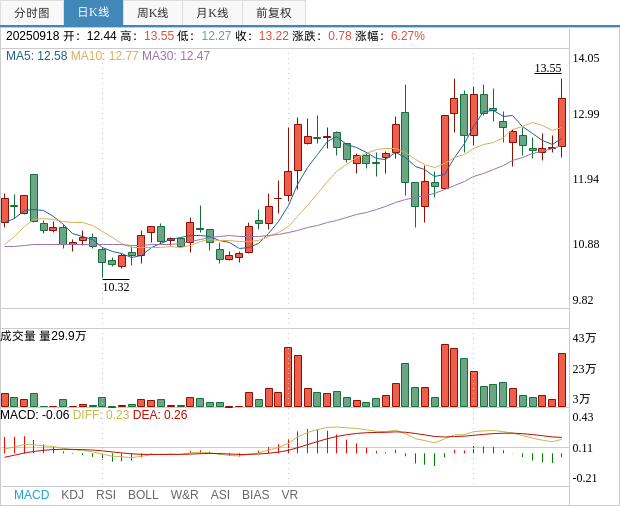This screenshot has width=620, height=506.
Task: Click the 成交量 量29.9万 label
Action: click(x=43, y=336)
